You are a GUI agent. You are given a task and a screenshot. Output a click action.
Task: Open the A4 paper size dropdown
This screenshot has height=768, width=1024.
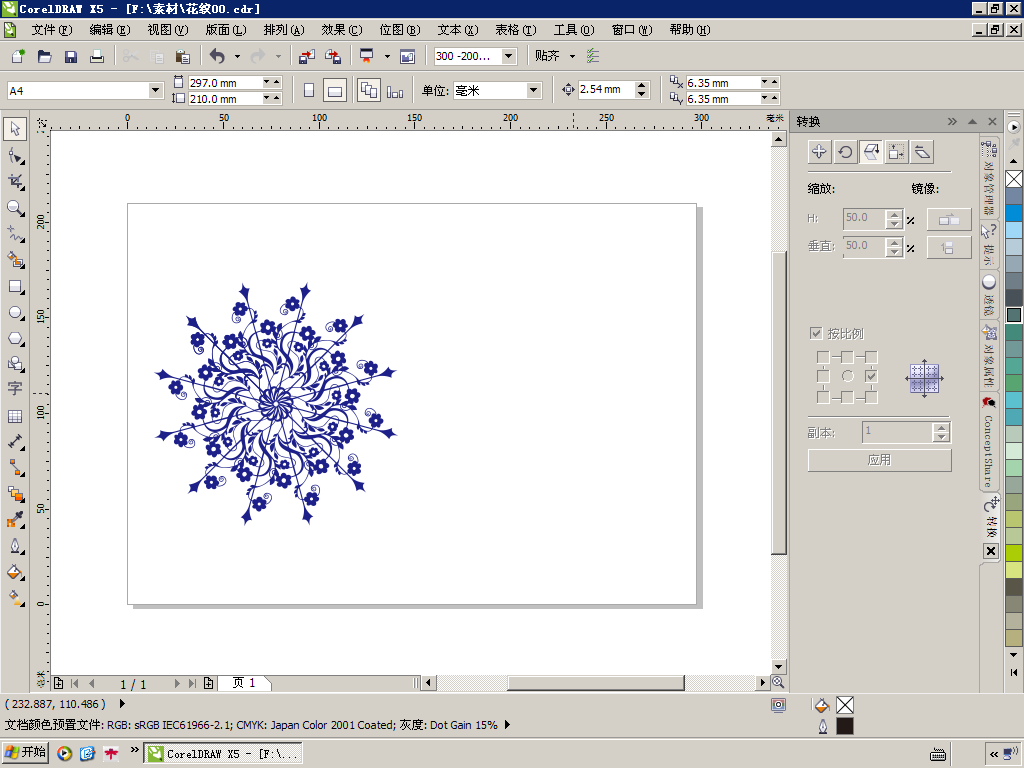click(x=155, y=90)
